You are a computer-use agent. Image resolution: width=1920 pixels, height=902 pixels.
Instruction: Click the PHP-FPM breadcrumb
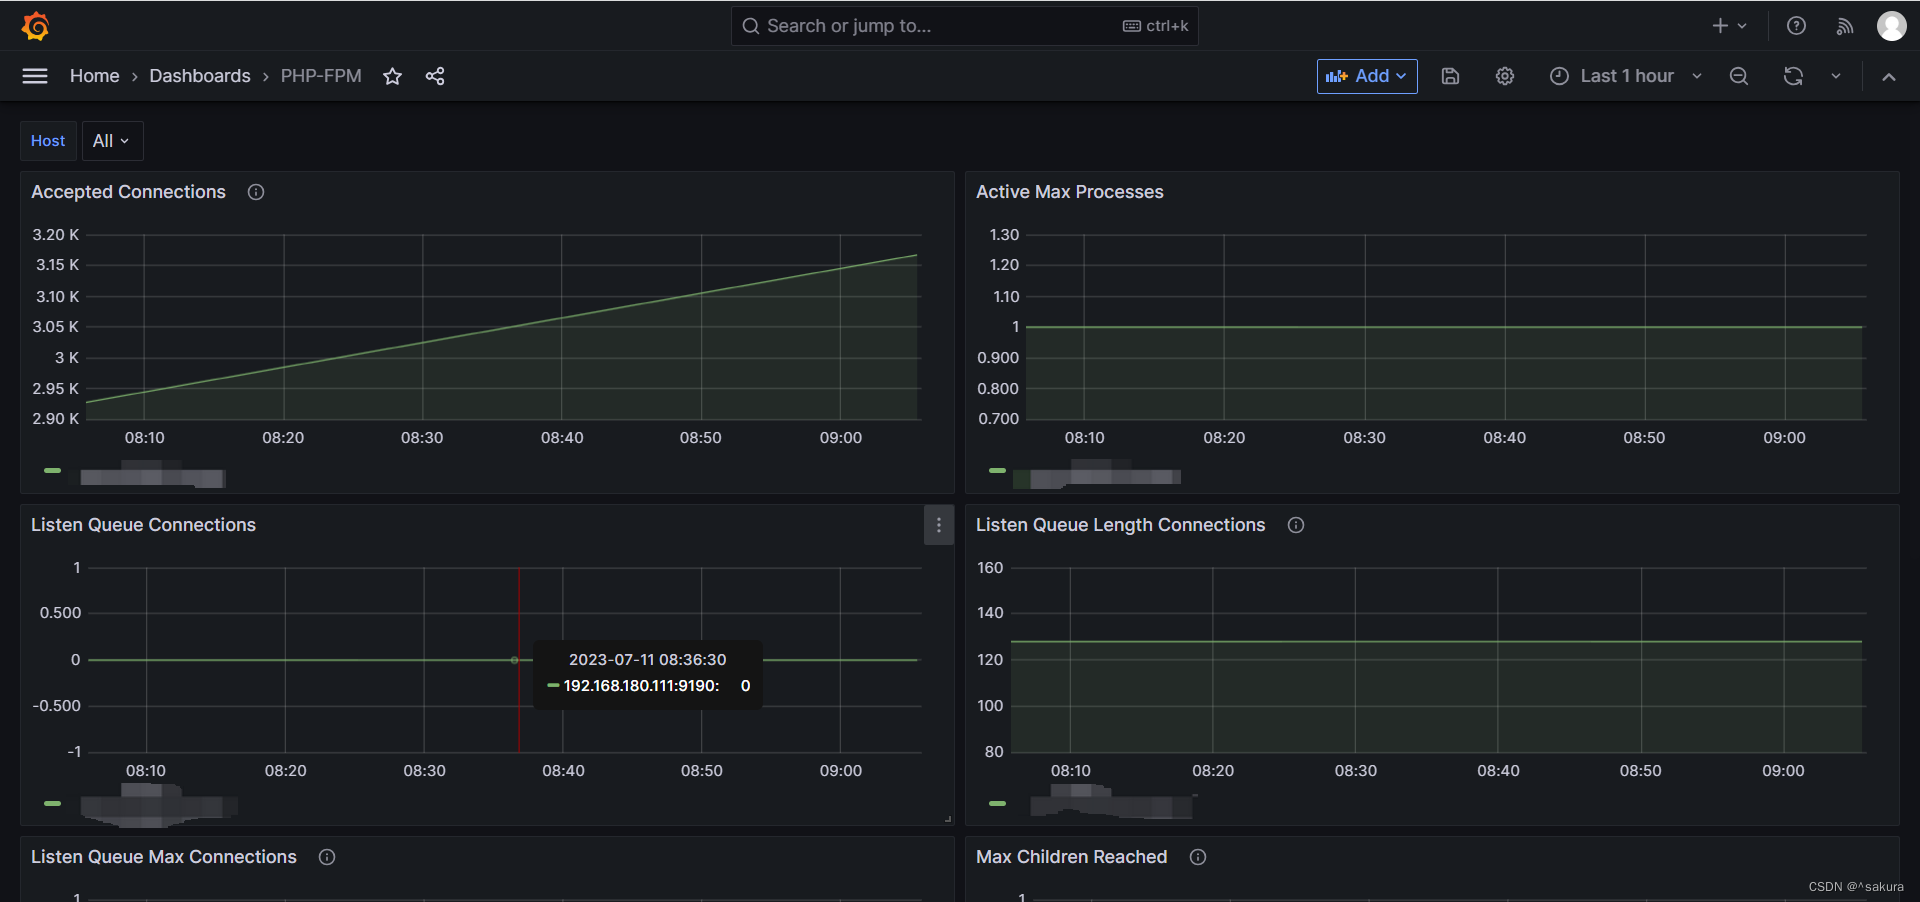321,76
